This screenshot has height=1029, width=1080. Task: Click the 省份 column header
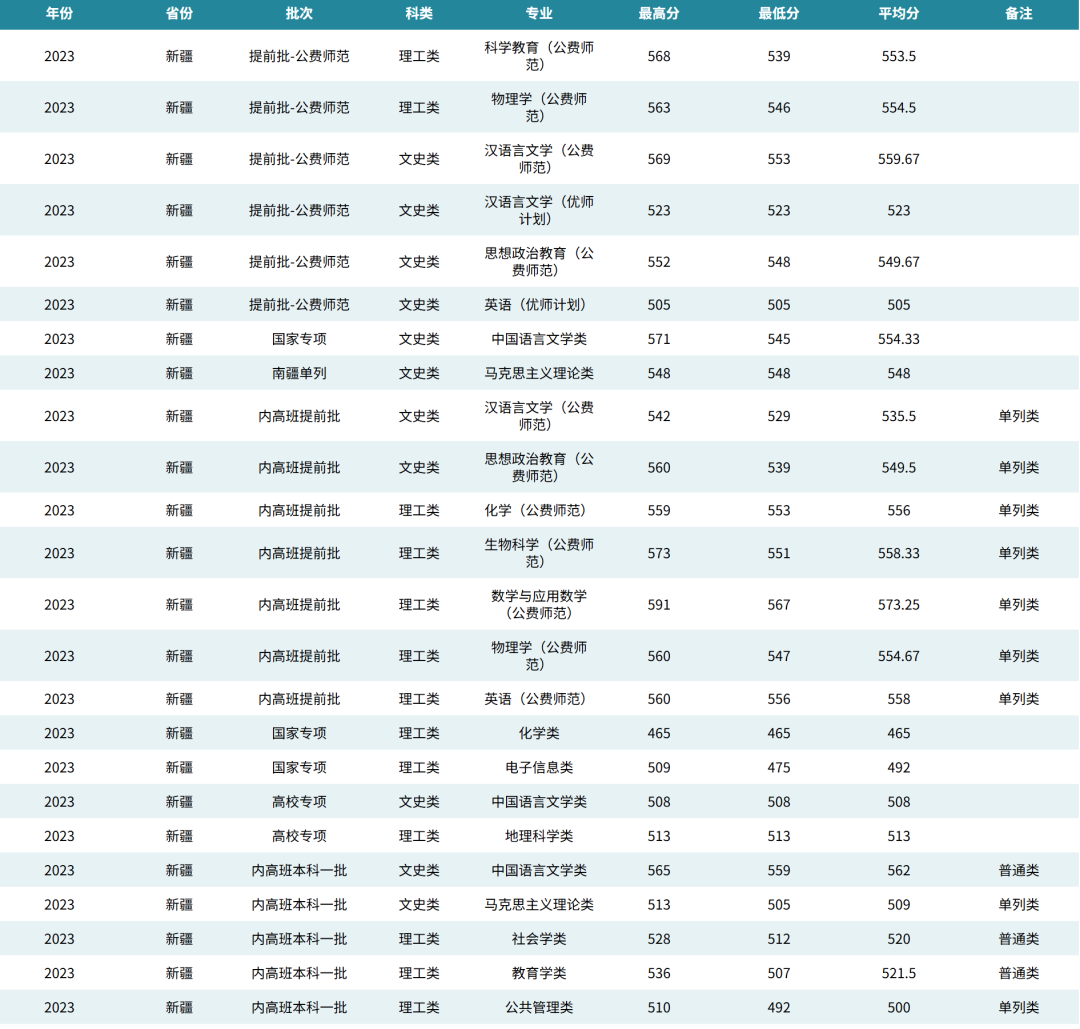[179, 13]
